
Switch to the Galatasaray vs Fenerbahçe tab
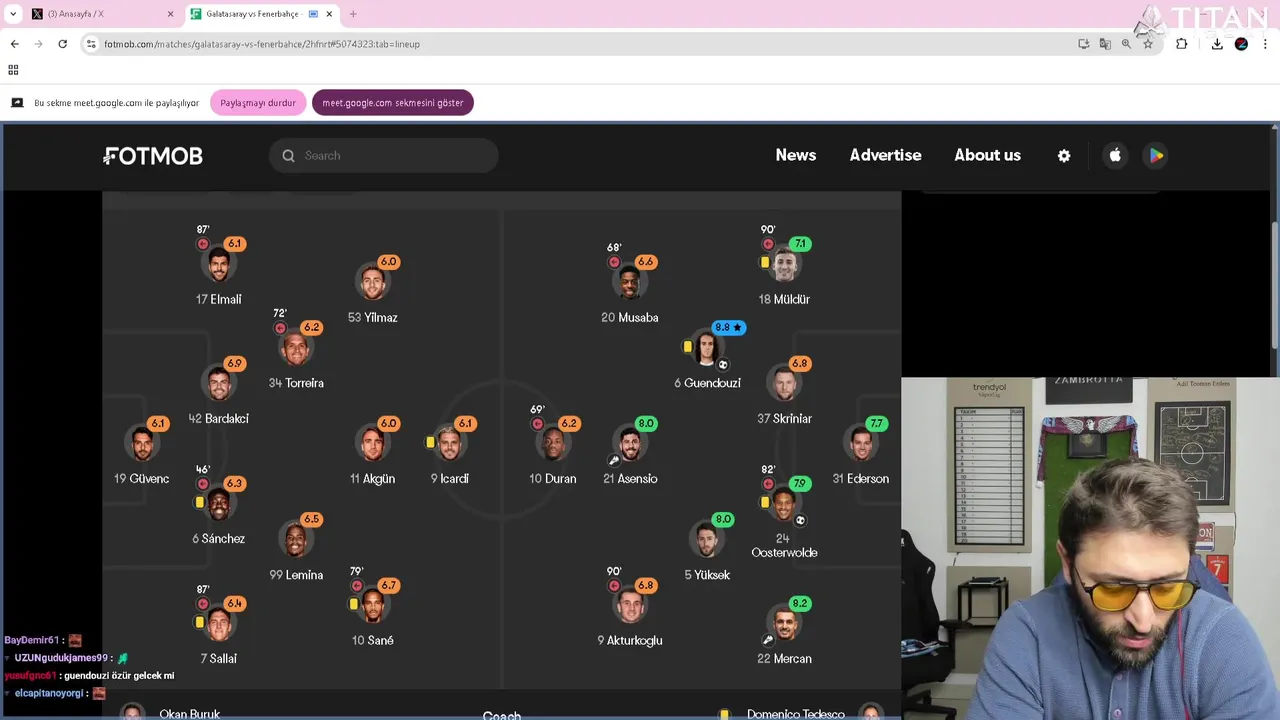click(260, 14)
